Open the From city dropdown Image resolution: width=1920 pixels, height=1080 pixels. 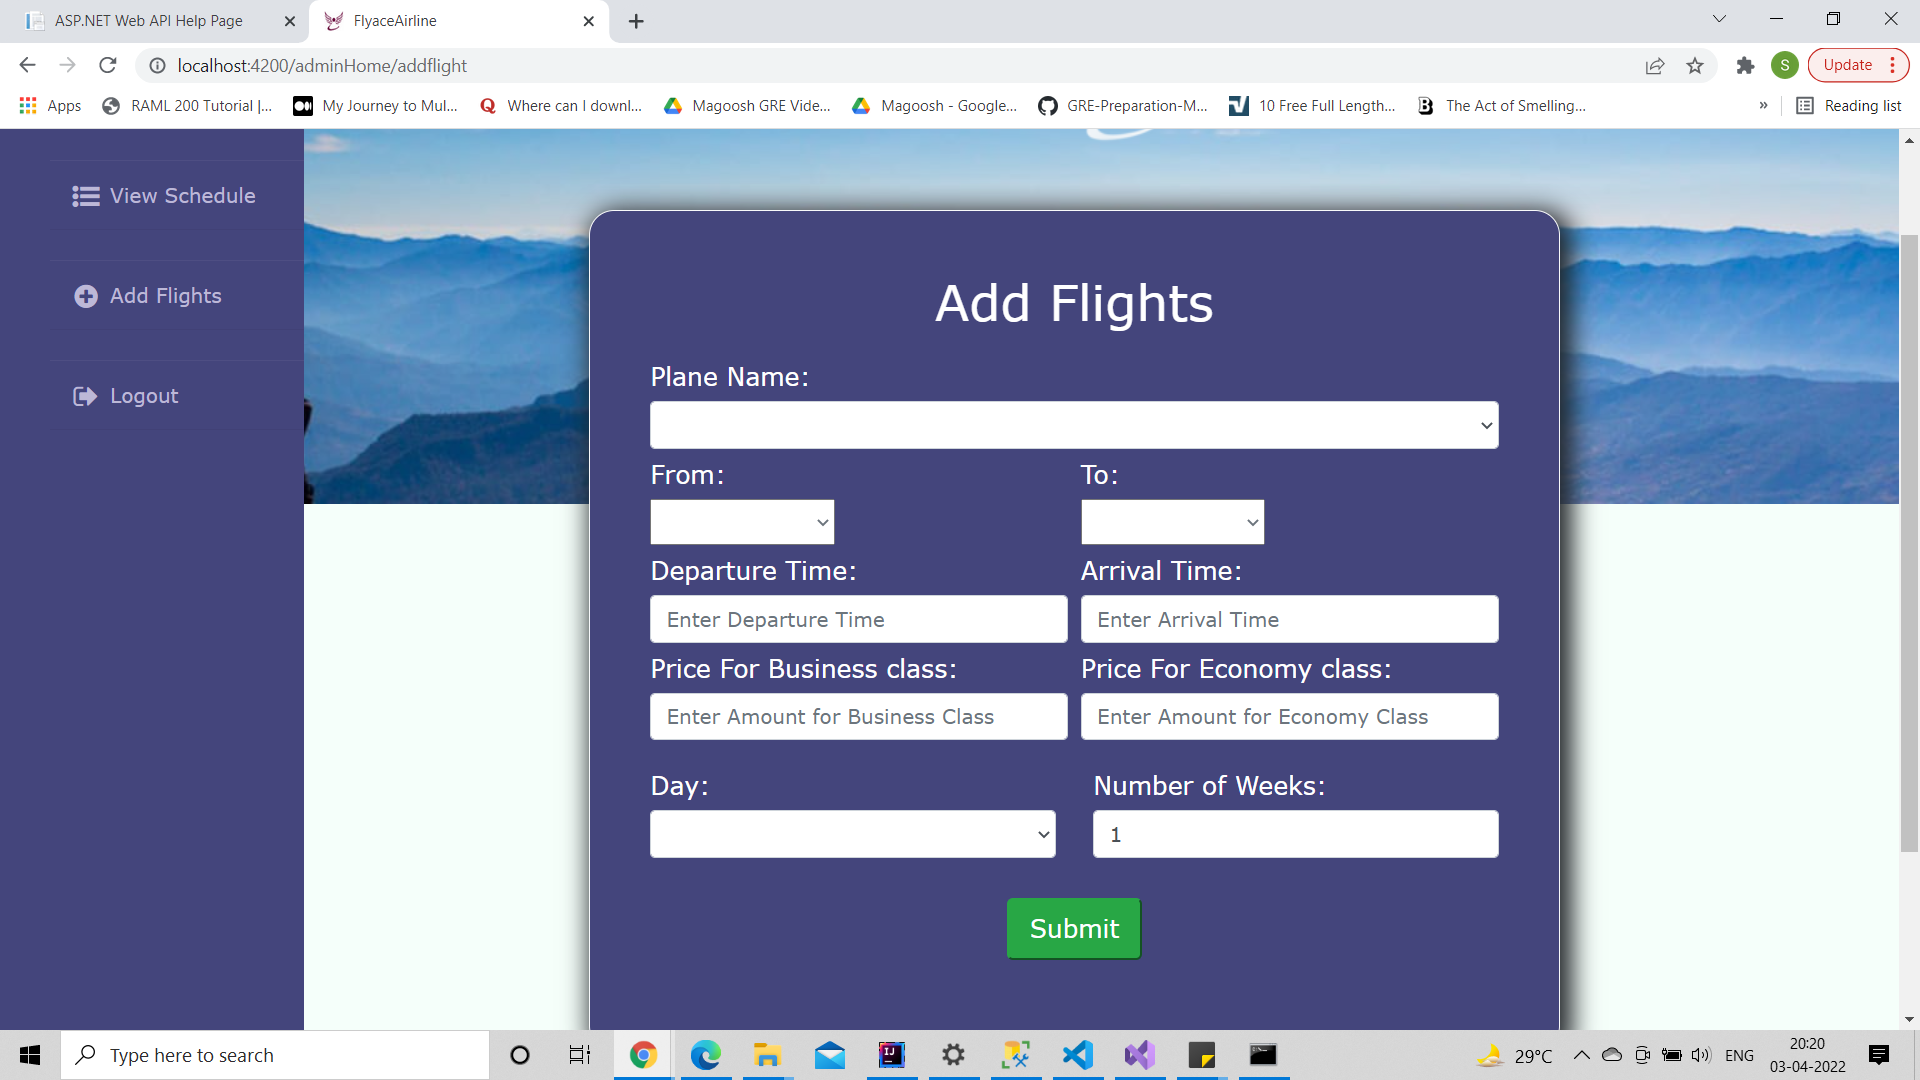click(x=741, y=521)
